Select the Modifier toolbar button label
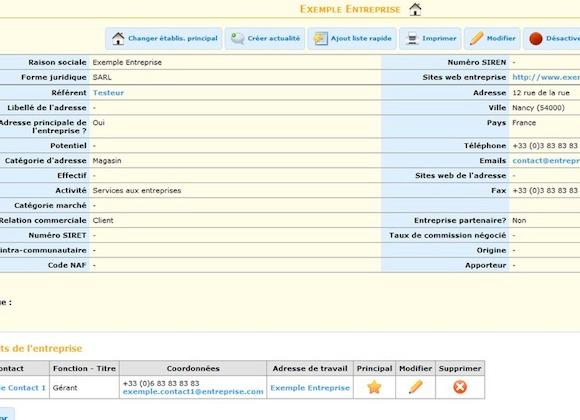 click(x=501, y=38)
